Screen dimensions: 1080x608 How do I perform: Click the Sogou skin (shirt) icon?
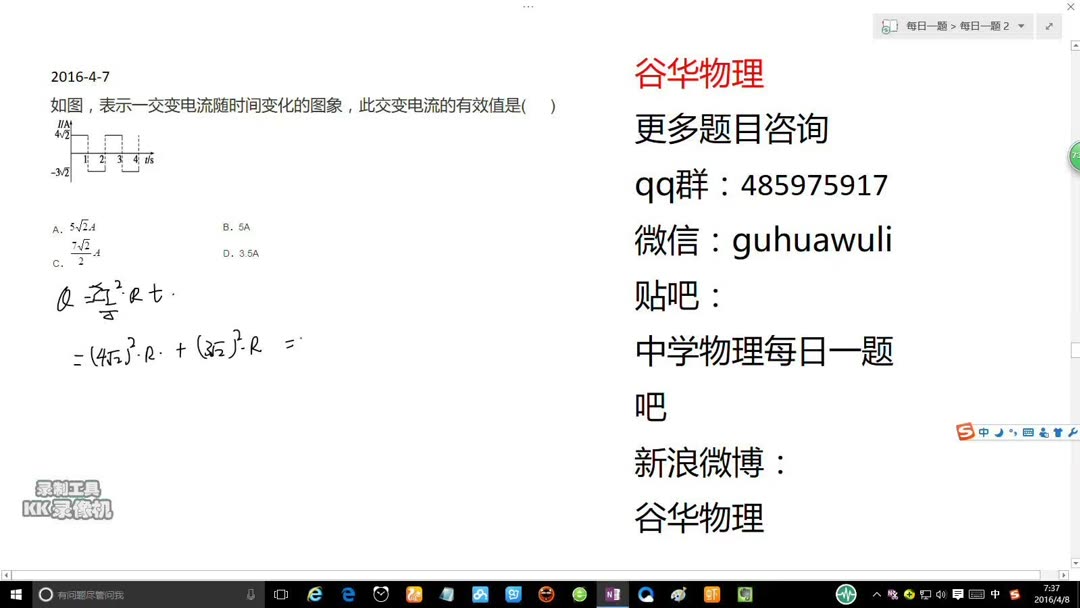[x=1057, y=432]
